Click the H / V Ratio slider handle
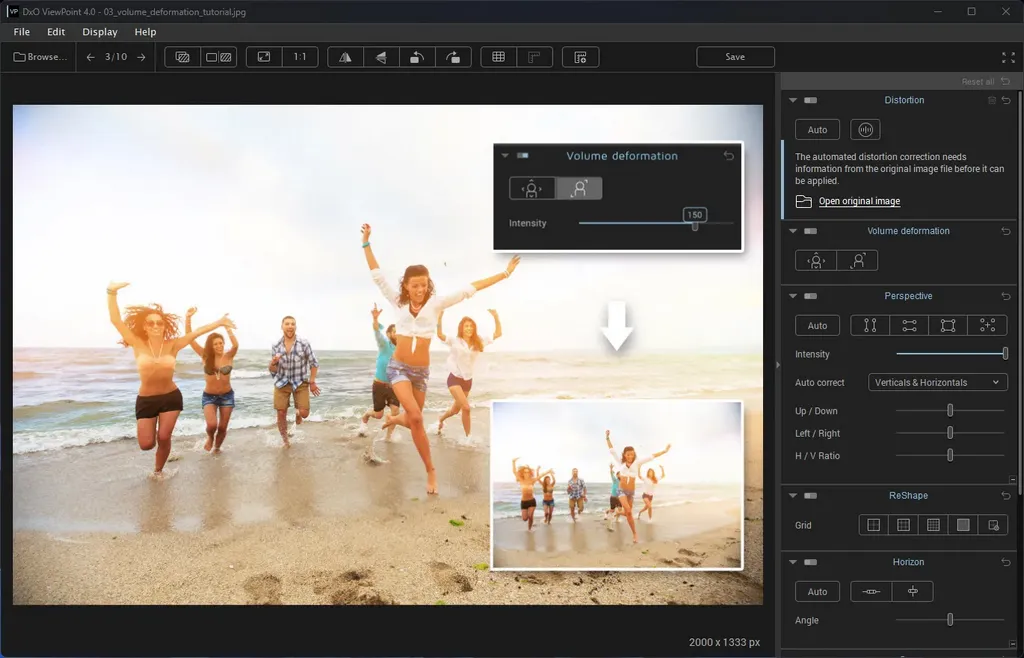The image size is (1024, 658). 950,455
